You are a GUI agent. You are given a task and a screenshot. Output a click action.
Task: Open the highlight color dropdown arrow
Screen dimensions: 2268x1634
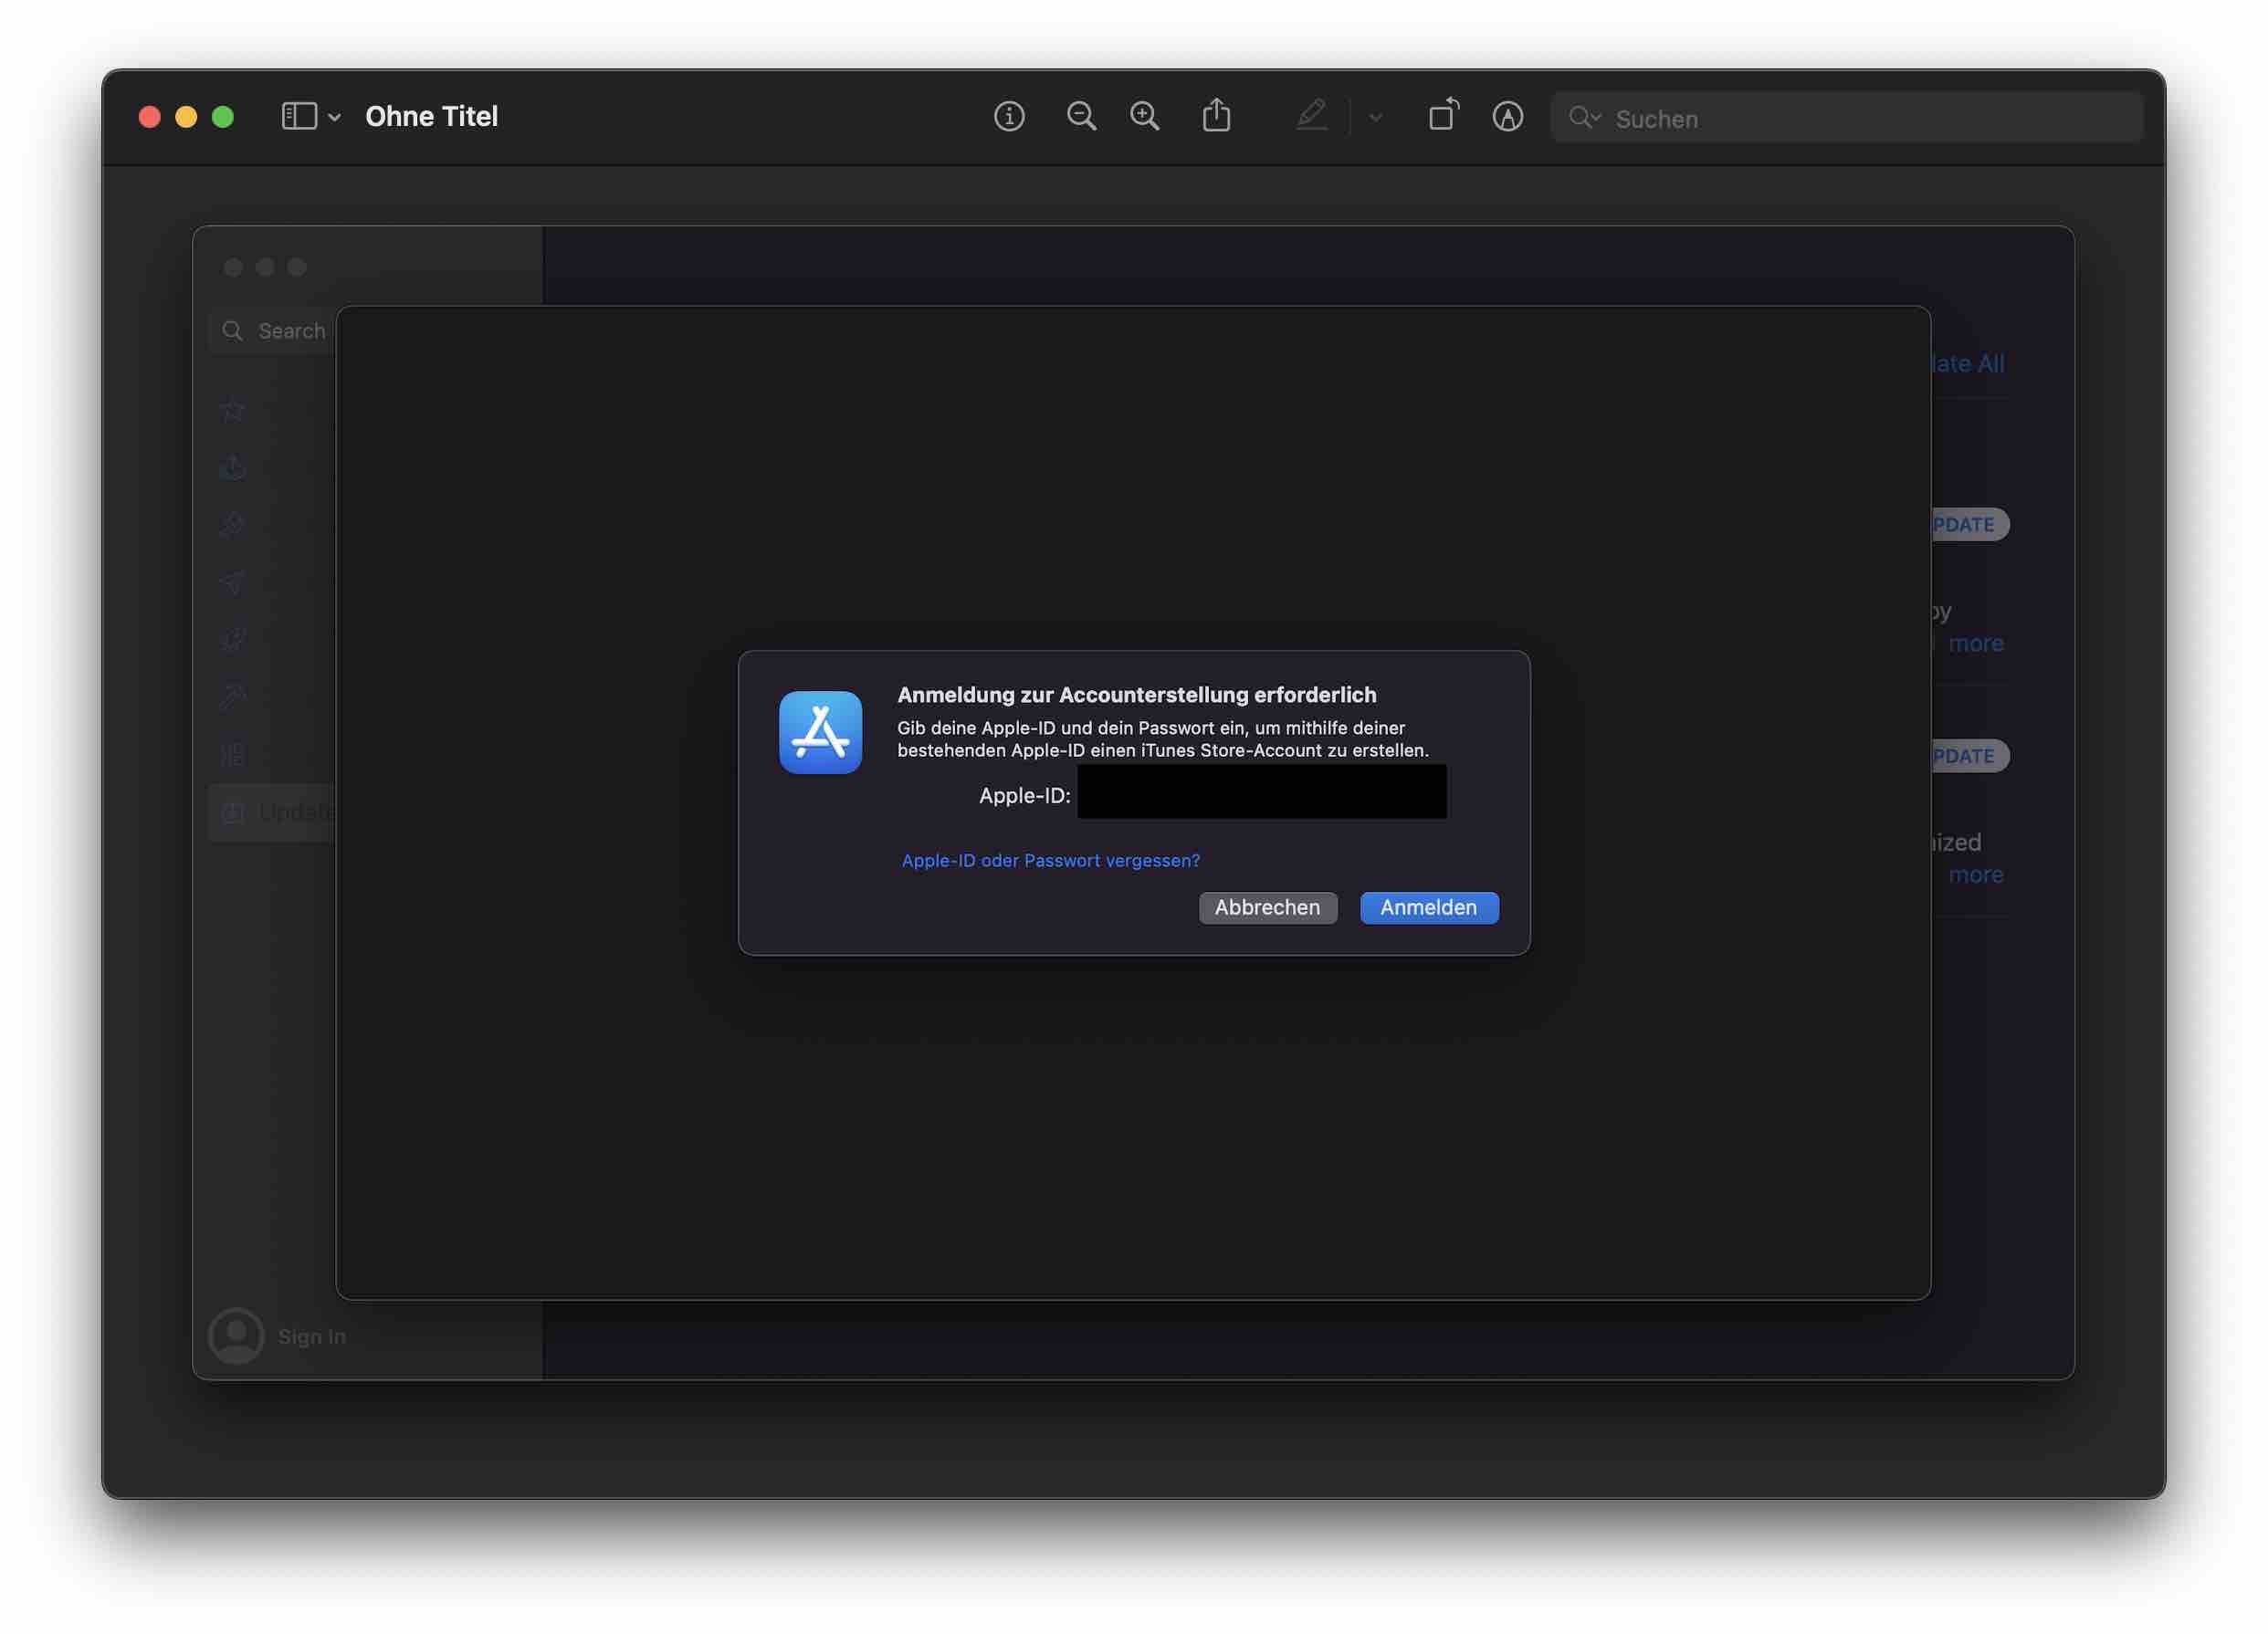[1376, 118]
